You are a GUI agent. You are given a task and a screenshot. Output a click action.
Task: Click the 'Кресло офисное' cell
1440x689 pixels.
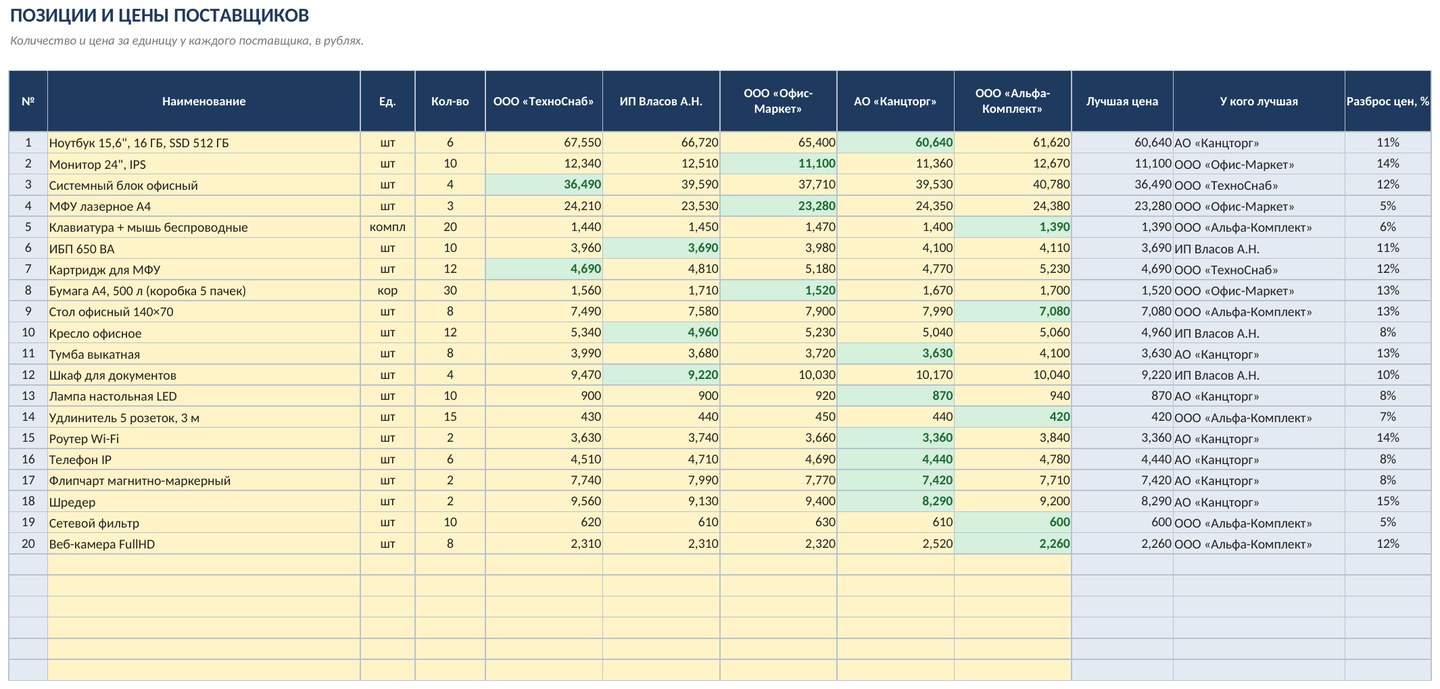tap(204, 333)
